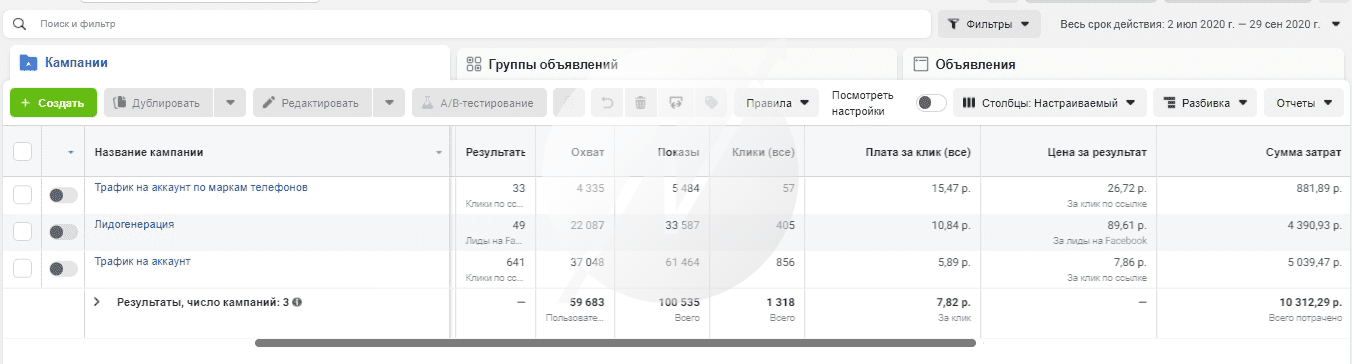This screenshot has height=364, width=1352.
Task: Check box for Трафик на аккаунт по маркам телефонов
Action: click(x=22, y=195)
